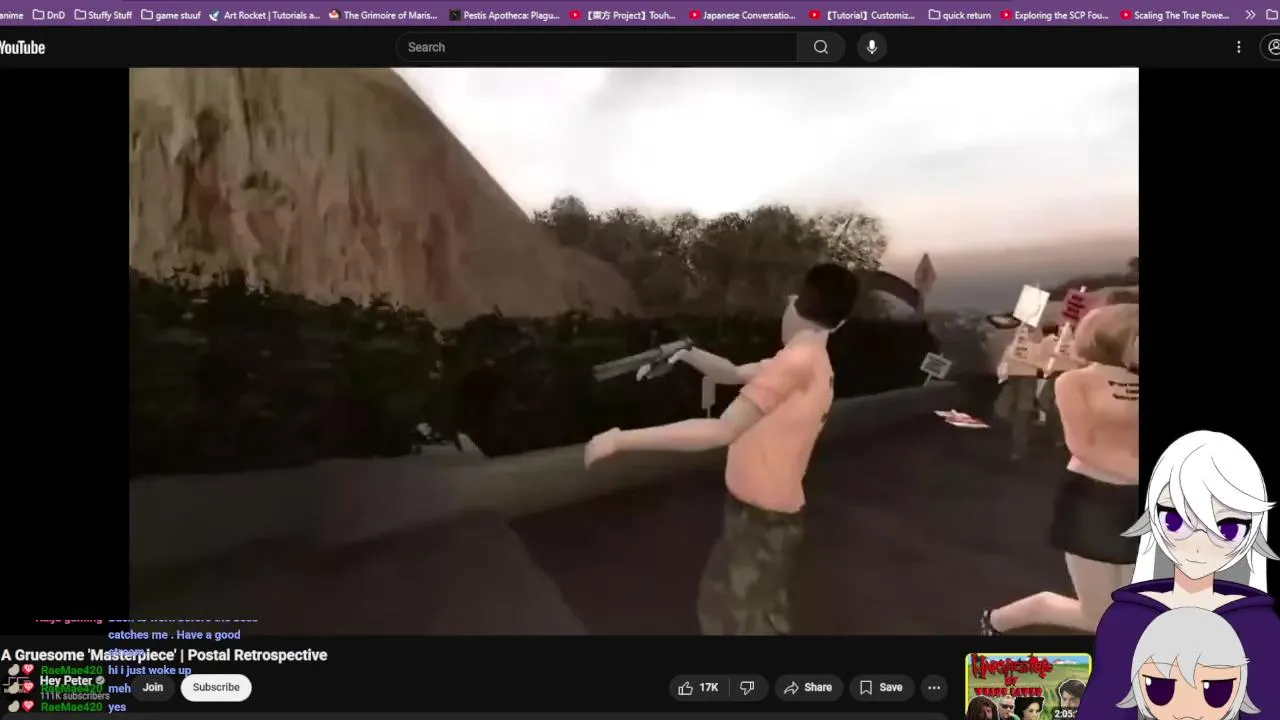Open The Grimoire of Marisa bookmark

(x=383, y=15)
